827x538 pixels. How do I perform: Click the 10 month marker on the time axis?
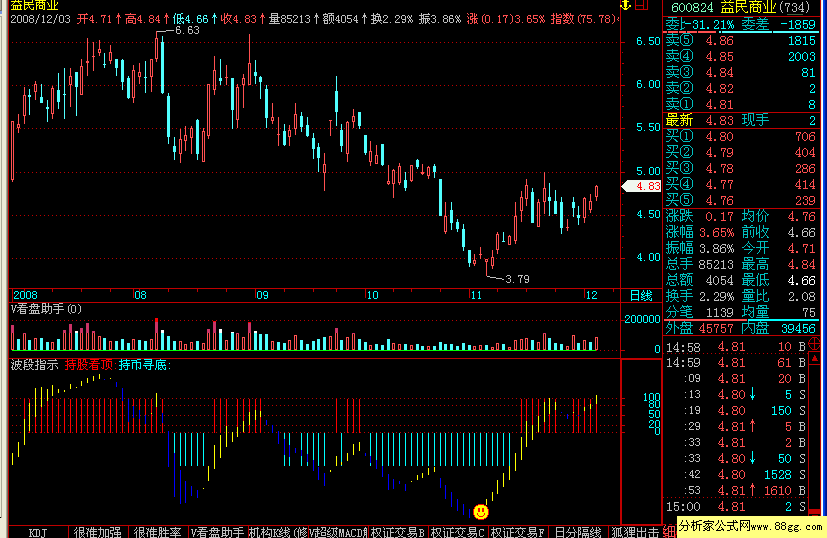372,295
